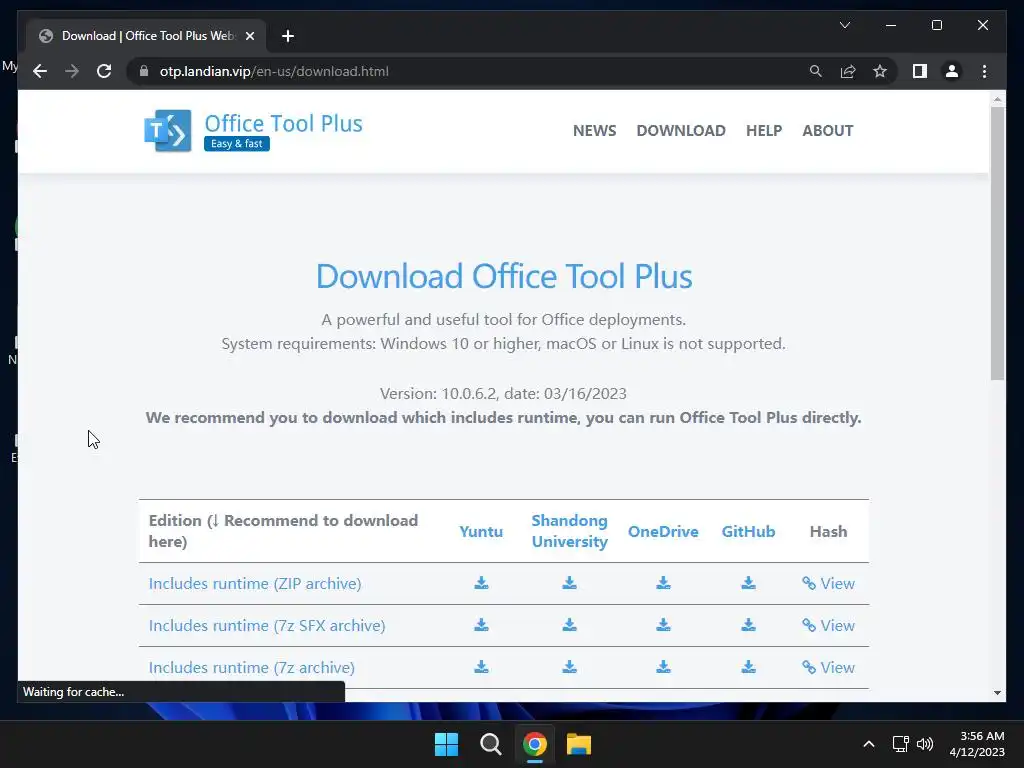This screenshot has height=768, width=1024.
Task: Share this page icon
Action: (x=848, y=71)
